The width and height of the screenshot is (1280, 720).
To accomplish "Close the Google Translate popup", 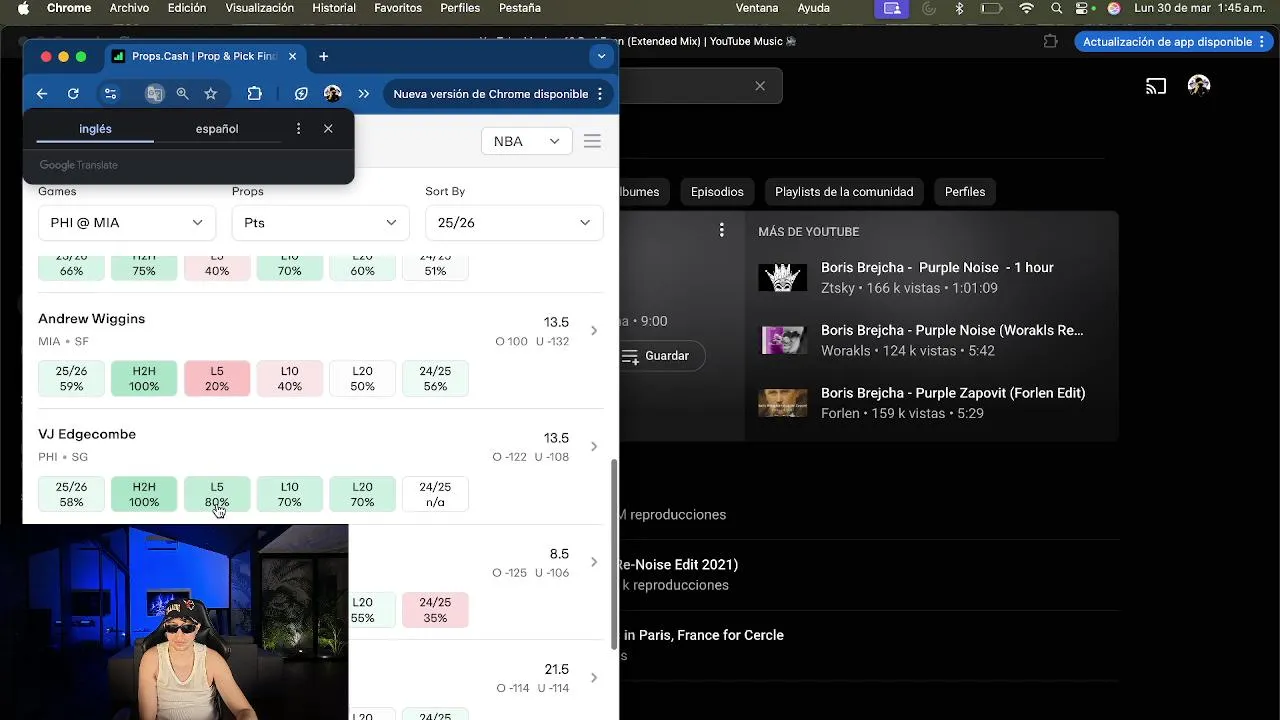I will [328, 129].
